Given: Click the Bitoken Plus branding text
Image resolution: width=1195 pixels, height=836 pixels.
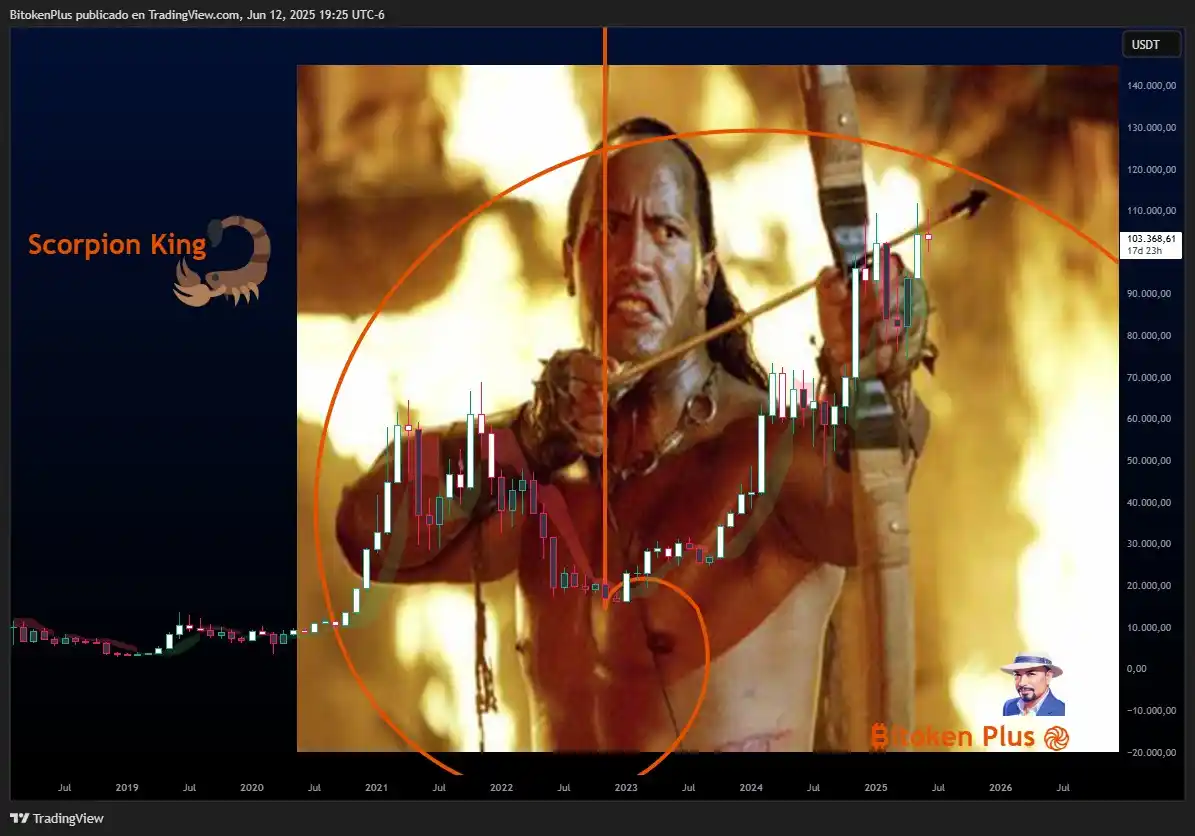Looking at the screenshot, I should [952, 736].
